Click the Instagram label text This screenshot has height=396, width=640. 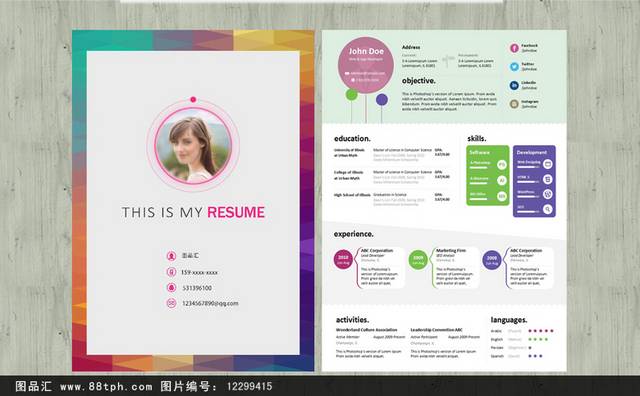click(530, 101)
